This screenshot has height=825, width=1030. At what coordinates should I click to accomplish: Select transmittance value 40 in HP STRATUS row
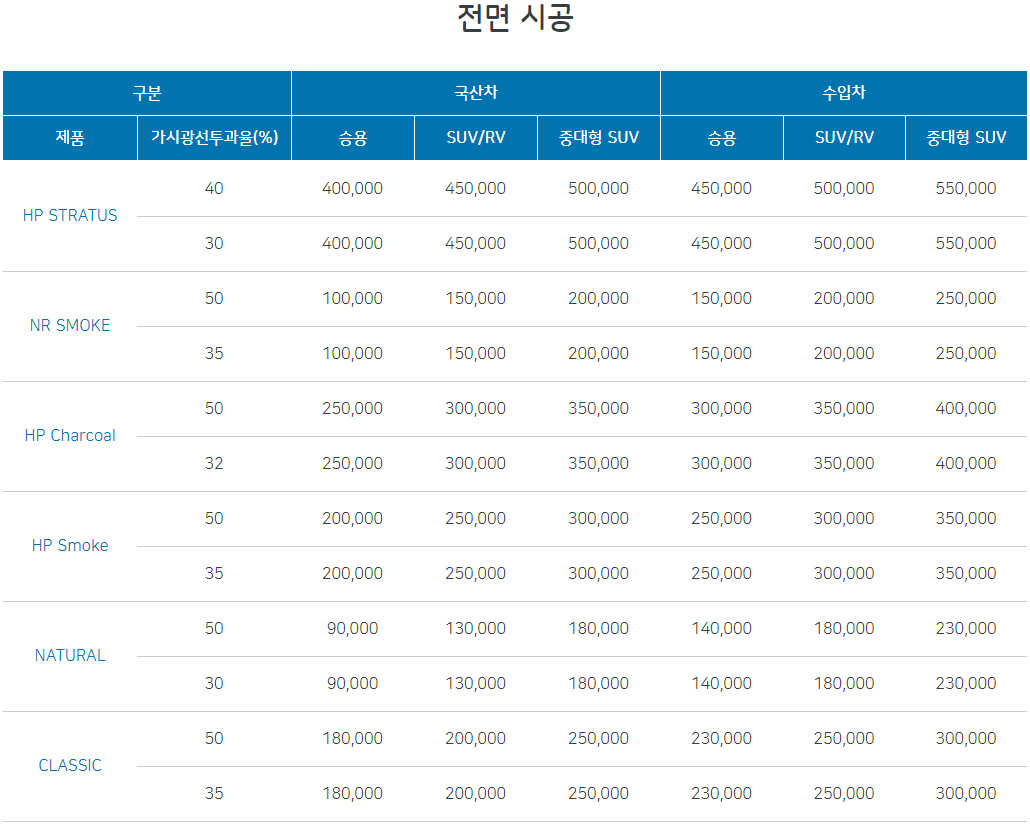tap(214, 189)
